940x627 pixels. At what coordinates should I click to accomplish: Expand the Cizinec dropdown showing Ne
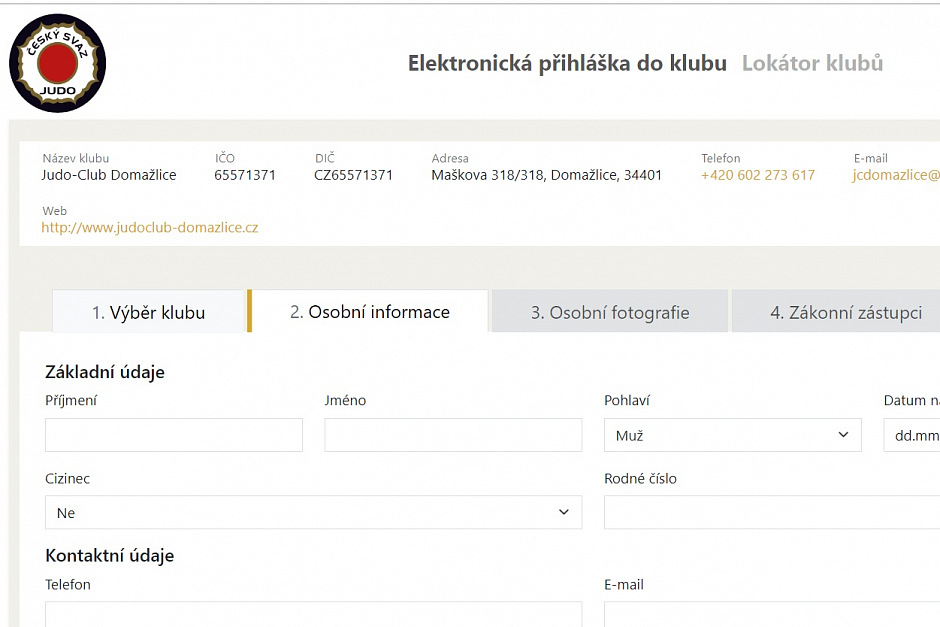point(314,513)
